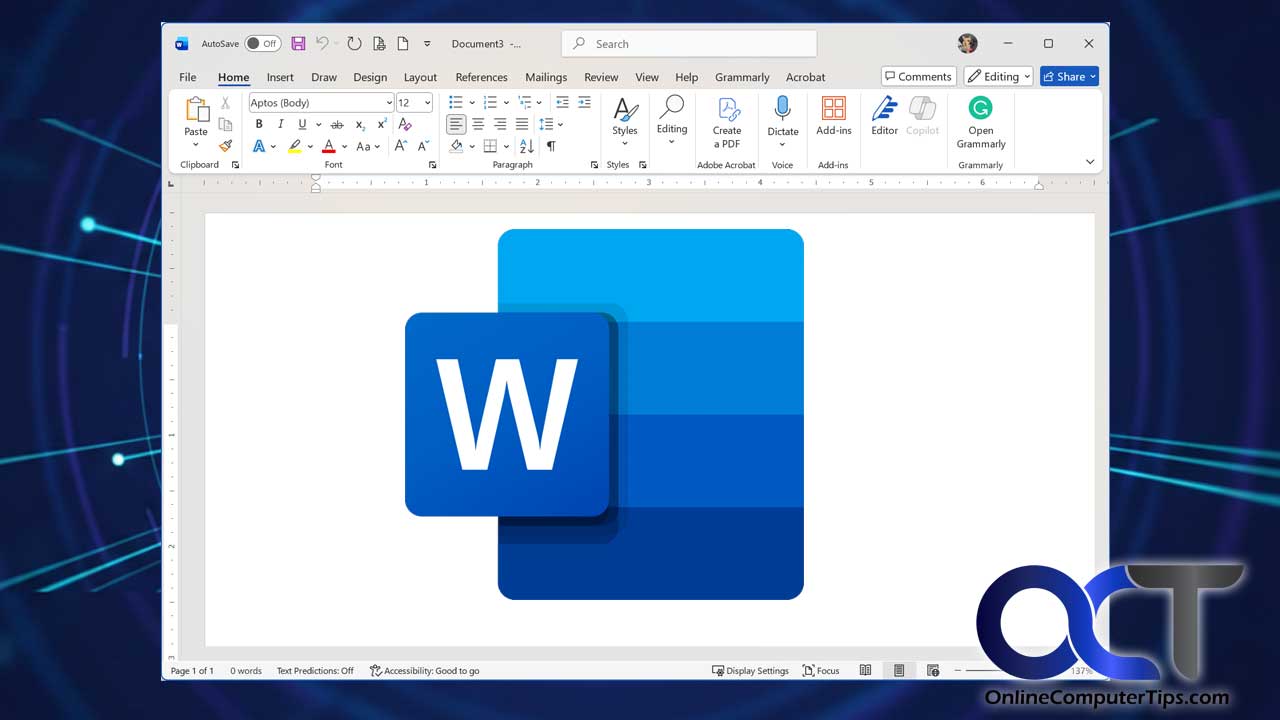Open the Design tab
This screenshot has width=1280, height=720.
(370, 77)
